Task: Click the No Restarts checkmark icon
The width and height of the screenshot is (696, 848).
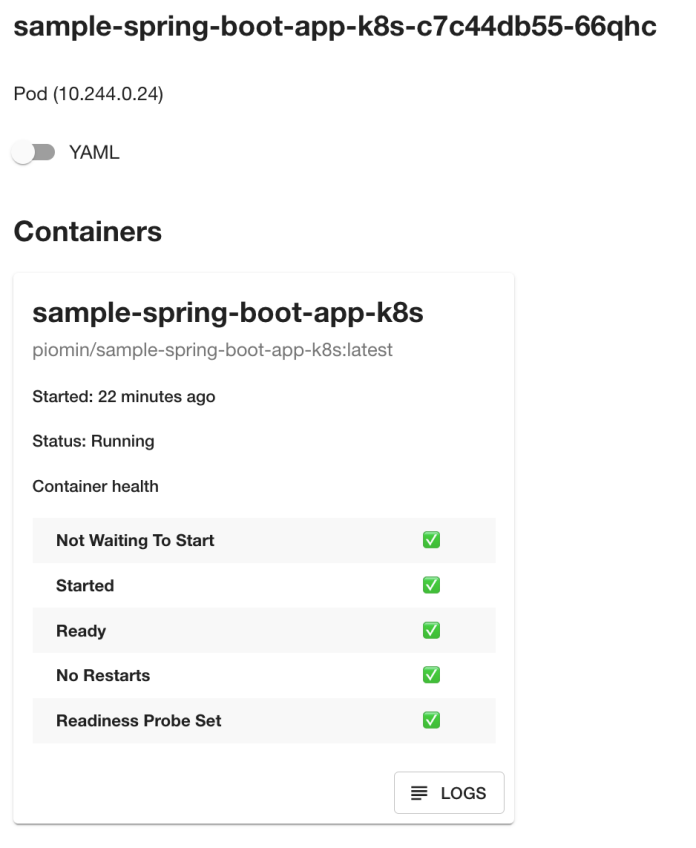Action: coord(431,675)
